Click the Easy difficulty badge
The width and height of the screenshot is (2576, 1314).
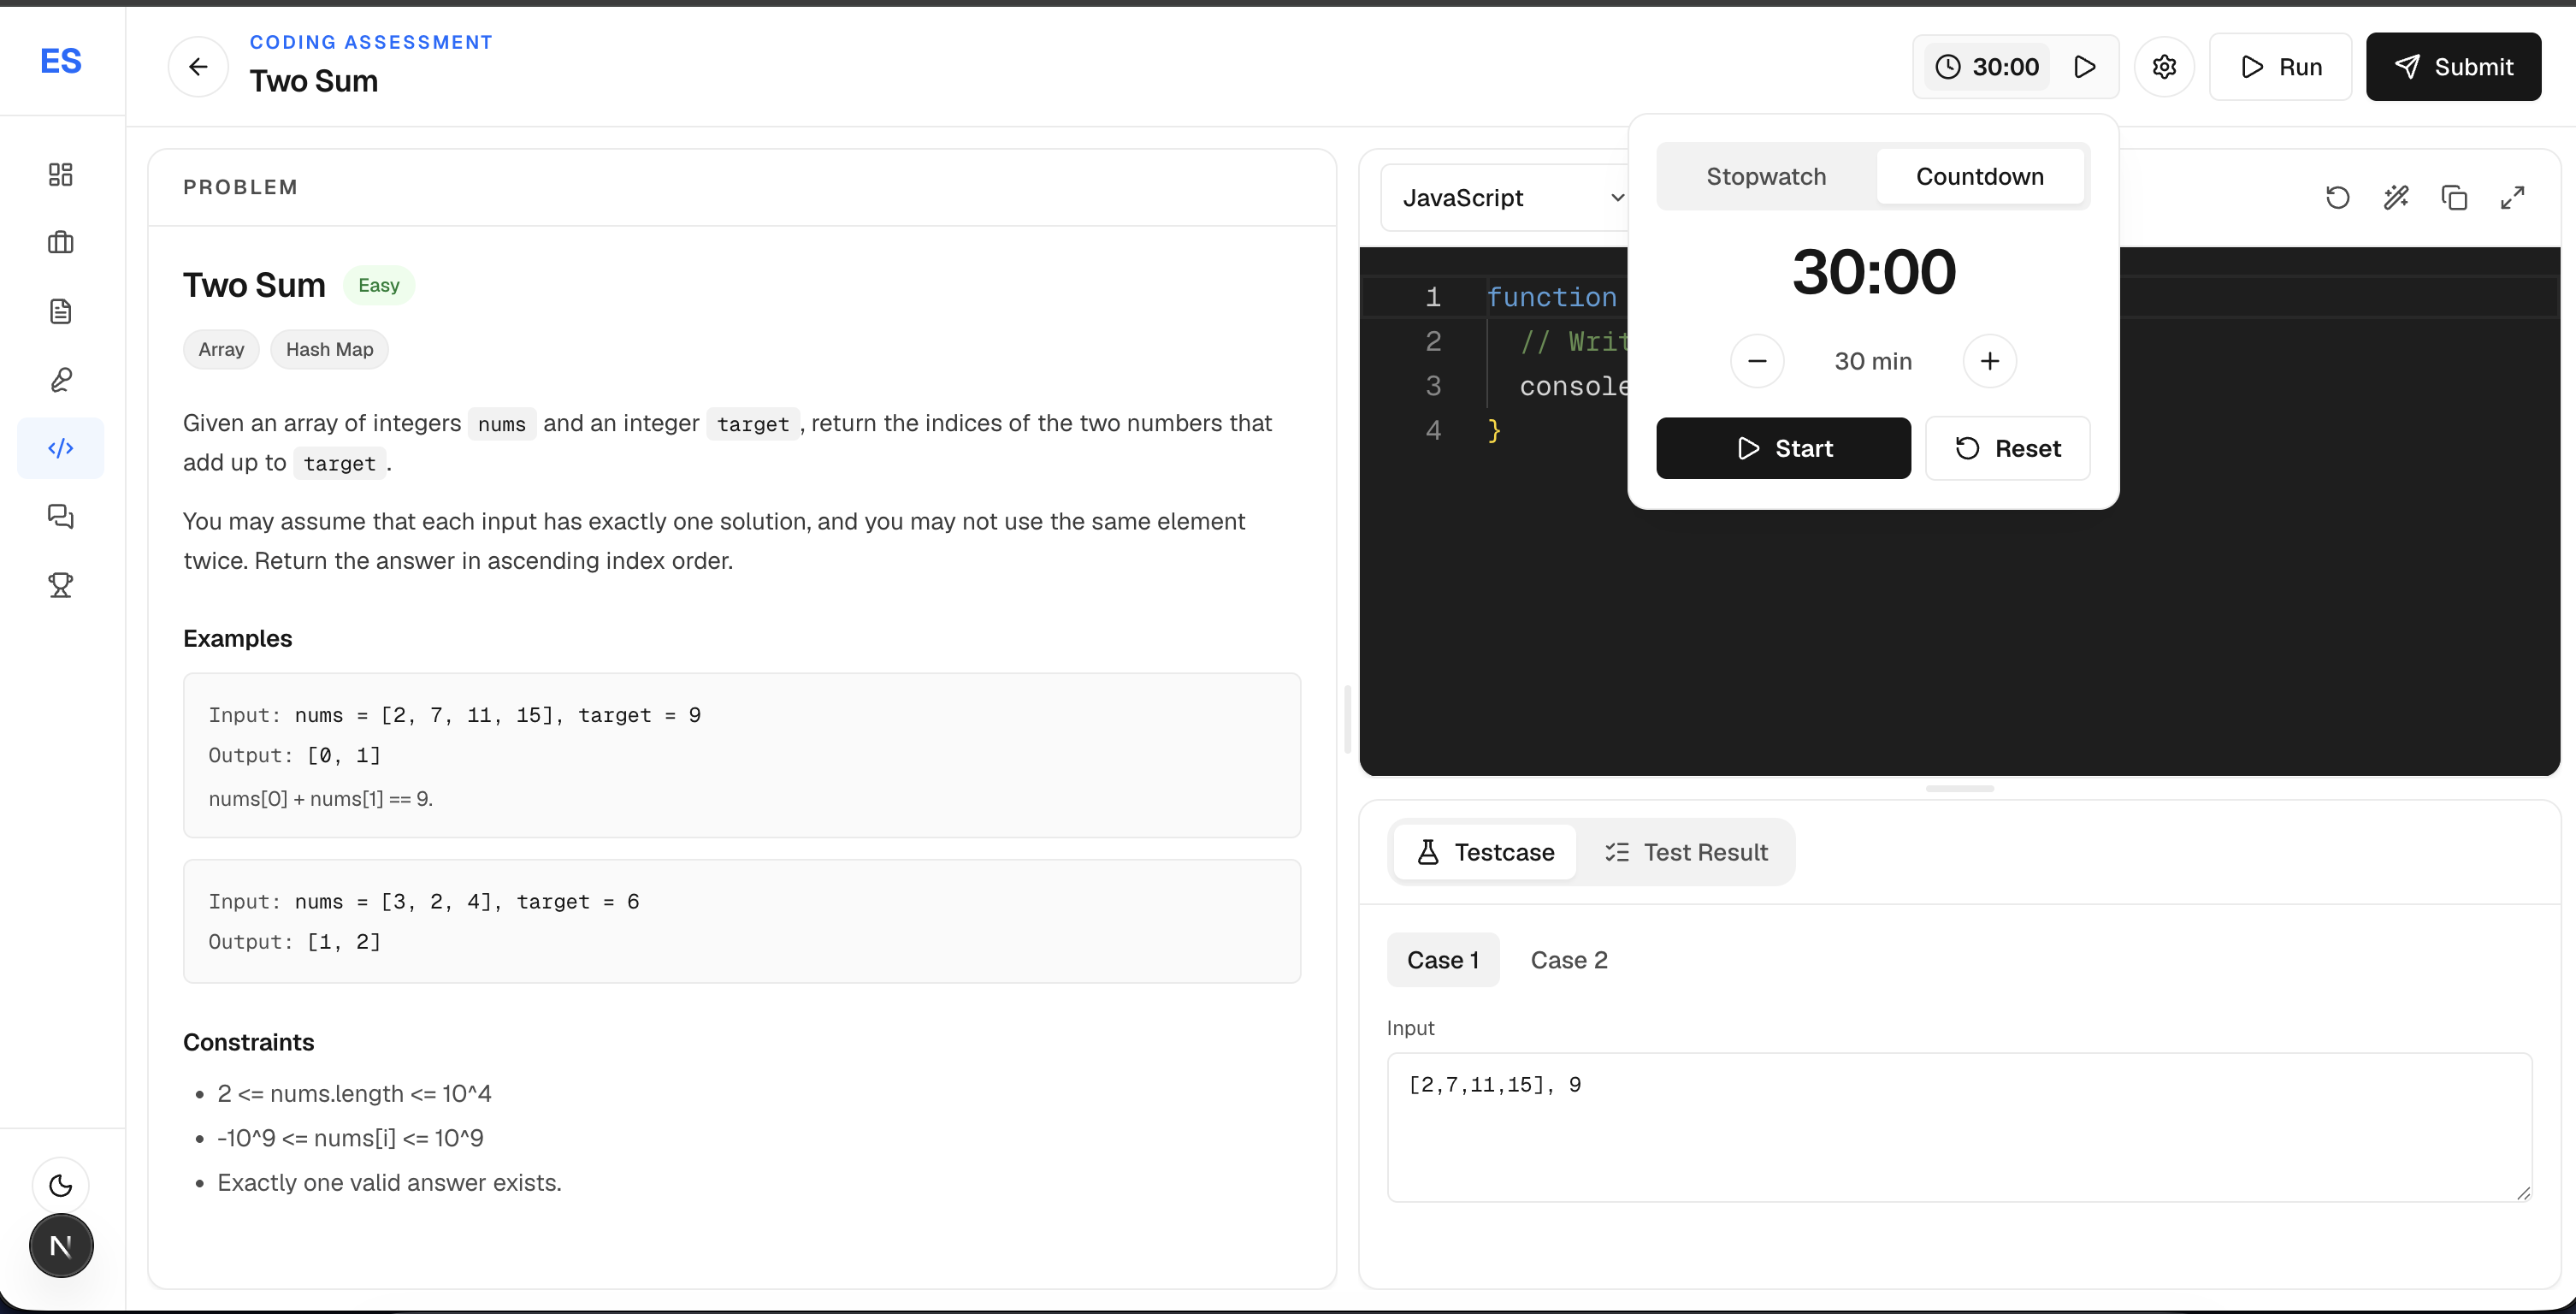coord(379,285)
